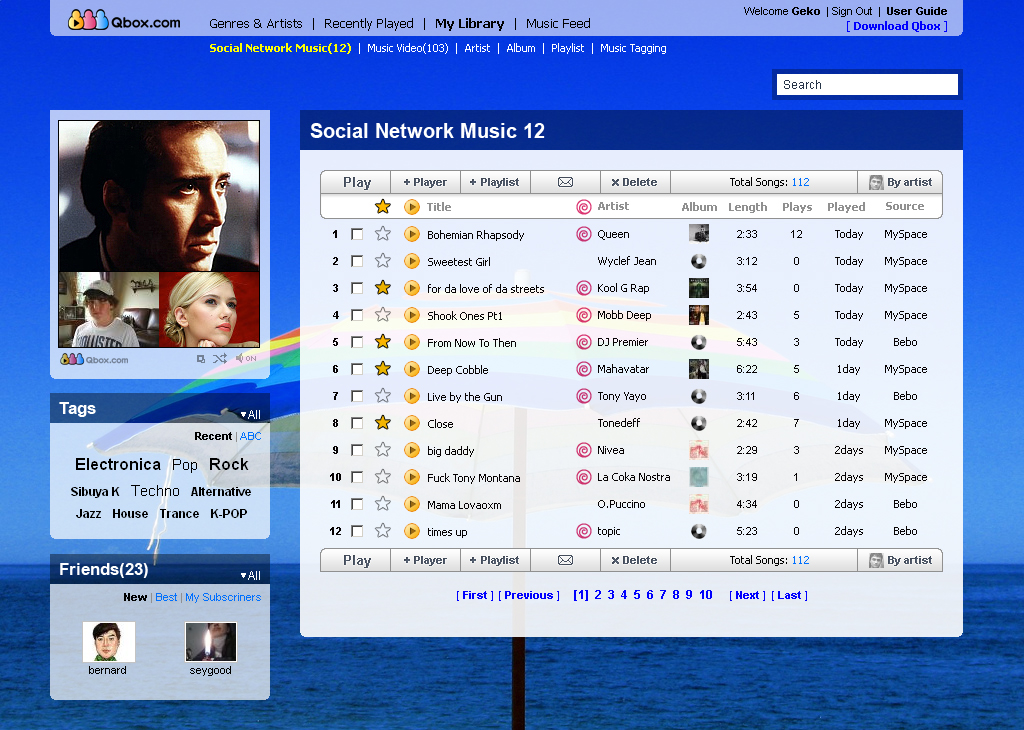Screen dimensions: 1024x730
Task: Click the swirl icon in the Artist header
Action: (584, 207)
